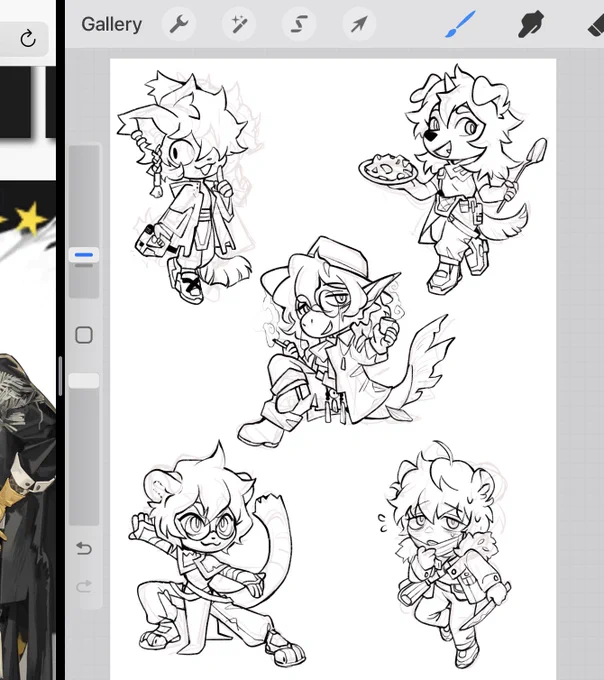Select the Selection S-shaped tool

[x=299, y=24]
